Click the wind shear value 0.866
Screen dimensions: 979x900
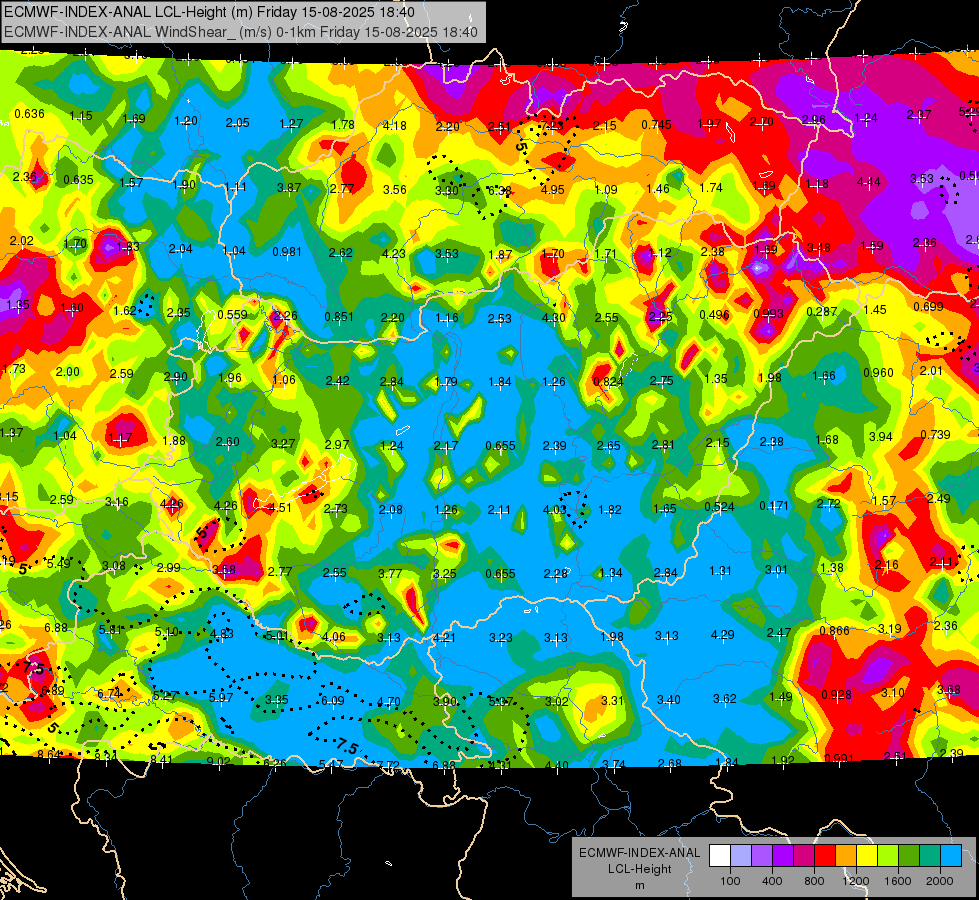coord(834,631)
